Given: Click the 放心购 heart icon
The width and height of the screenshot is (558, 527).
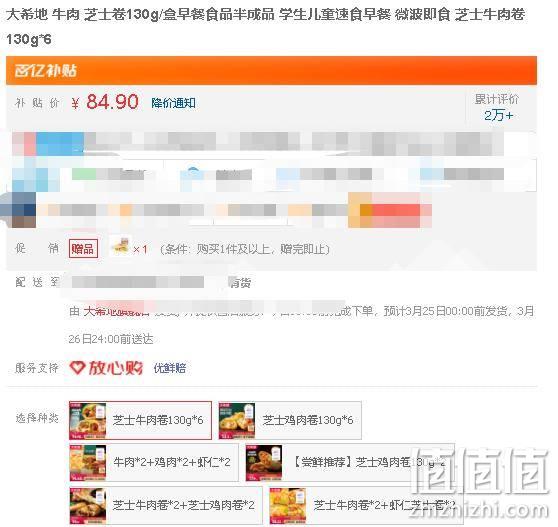Looking at the screenshot, I should [77, 368].
